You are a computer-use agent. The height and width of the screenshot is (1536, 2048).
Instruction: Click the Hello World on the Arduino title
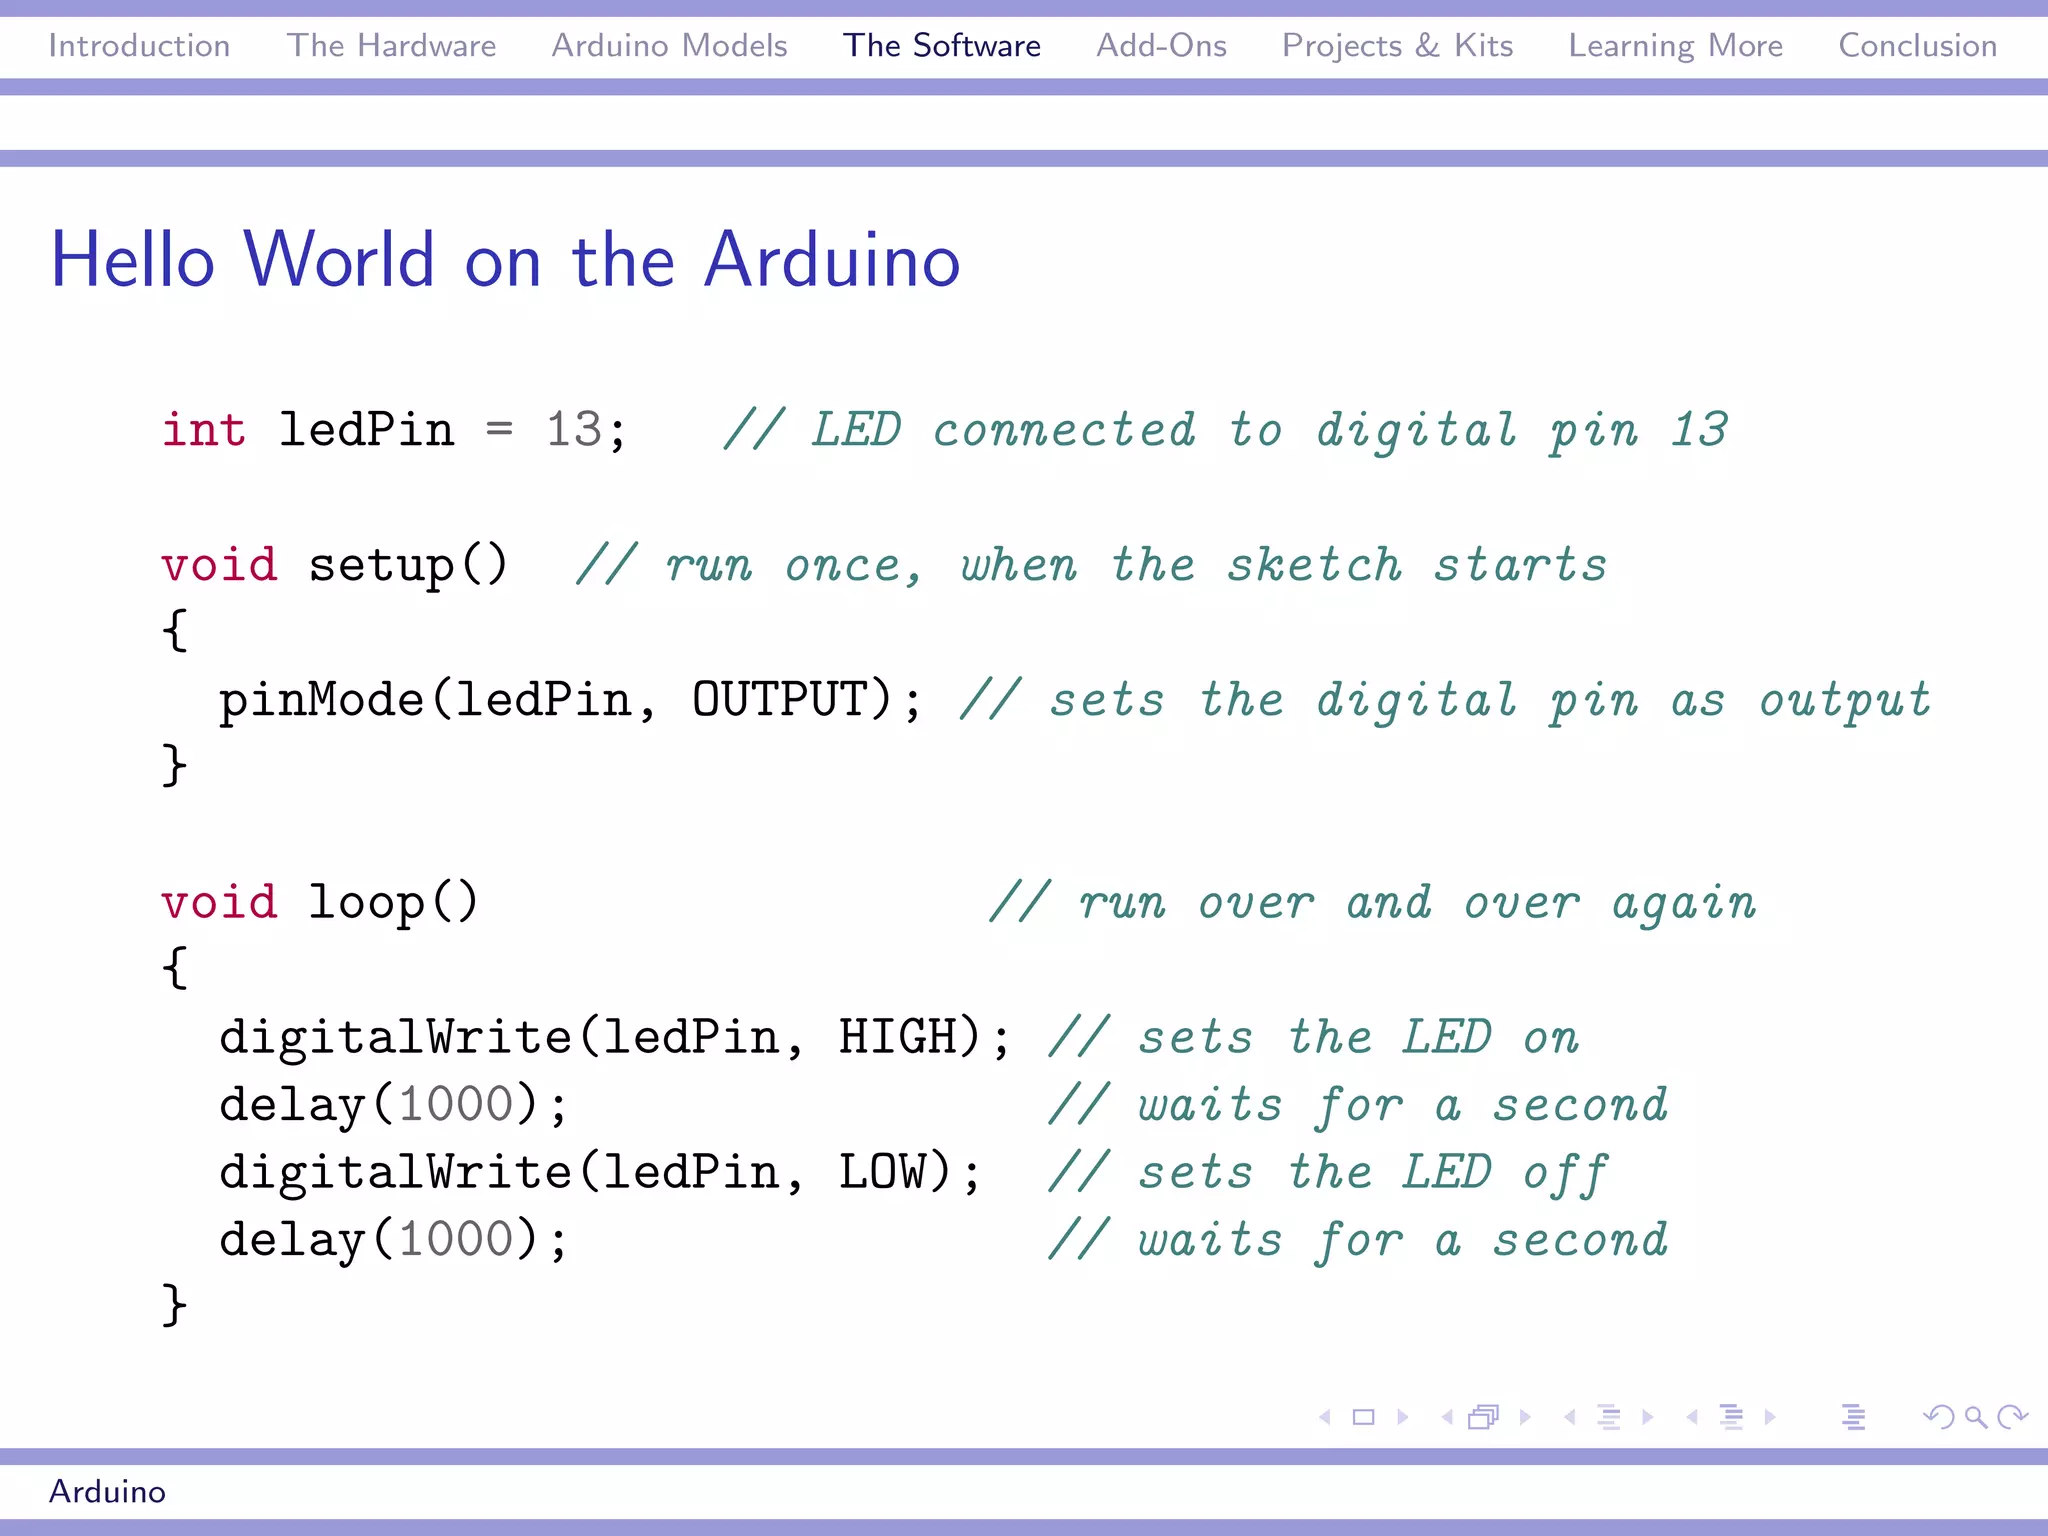click(x=505, y=260)
